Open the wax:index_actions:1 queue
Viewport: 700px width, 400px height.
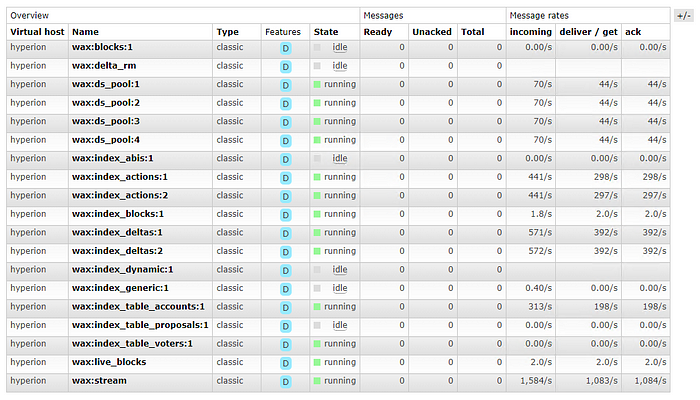[120, 177]
